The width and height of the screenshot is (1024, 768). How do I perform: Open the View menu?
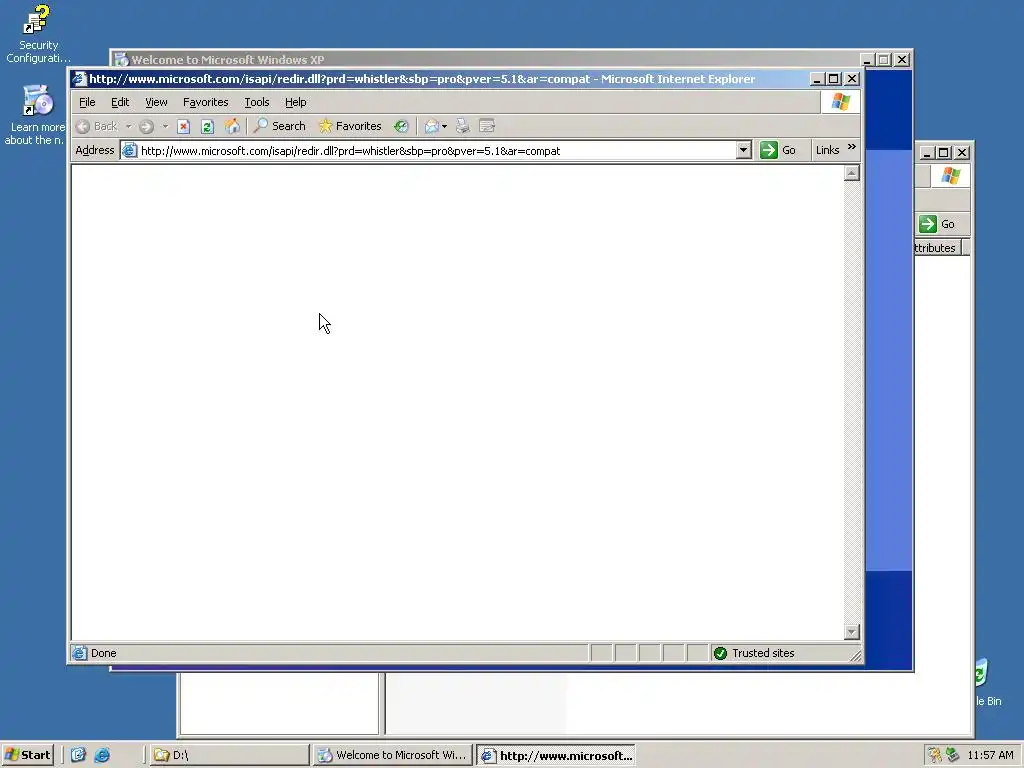156,102
